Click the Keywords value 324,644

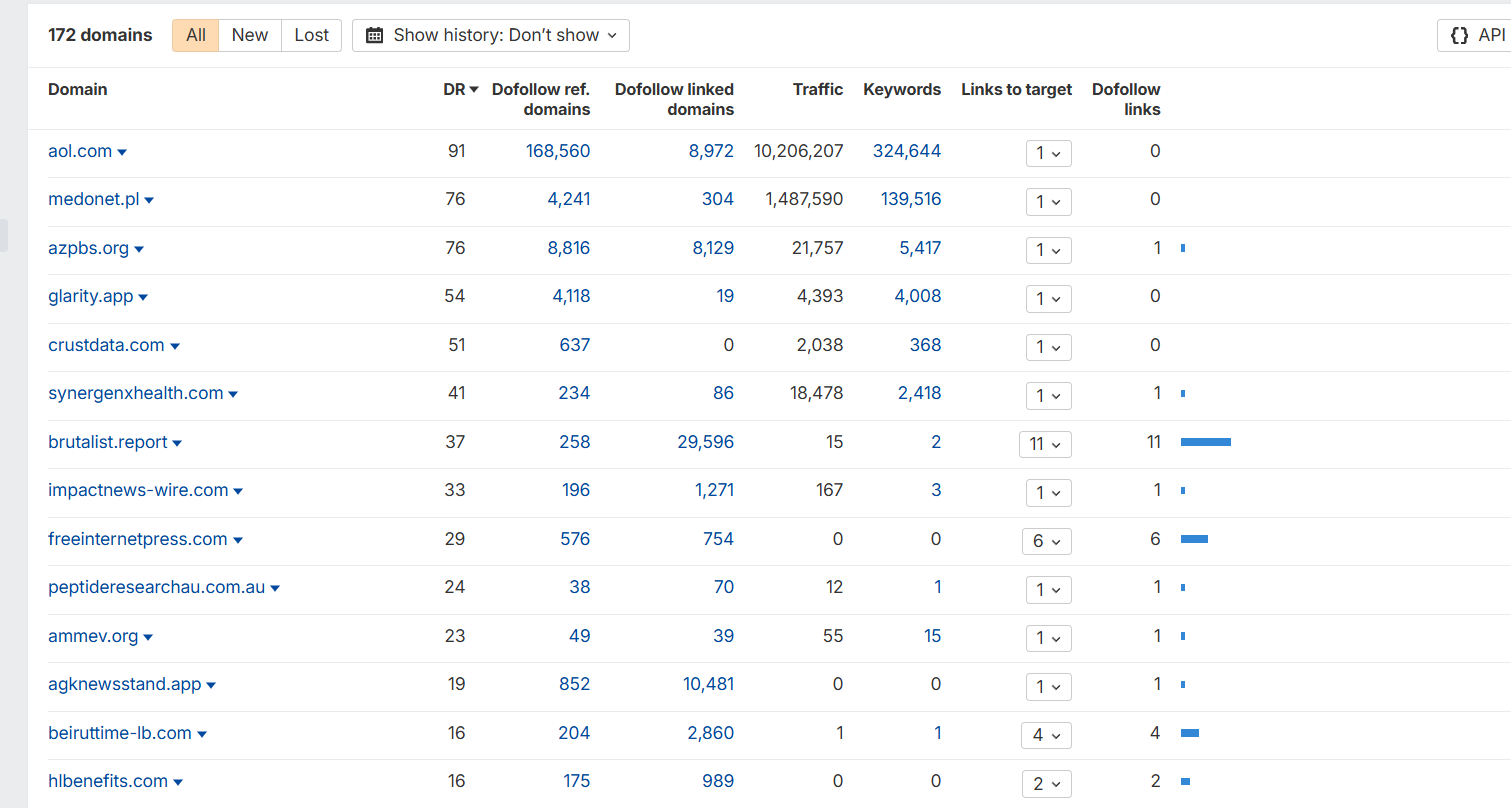coord(907,151)
